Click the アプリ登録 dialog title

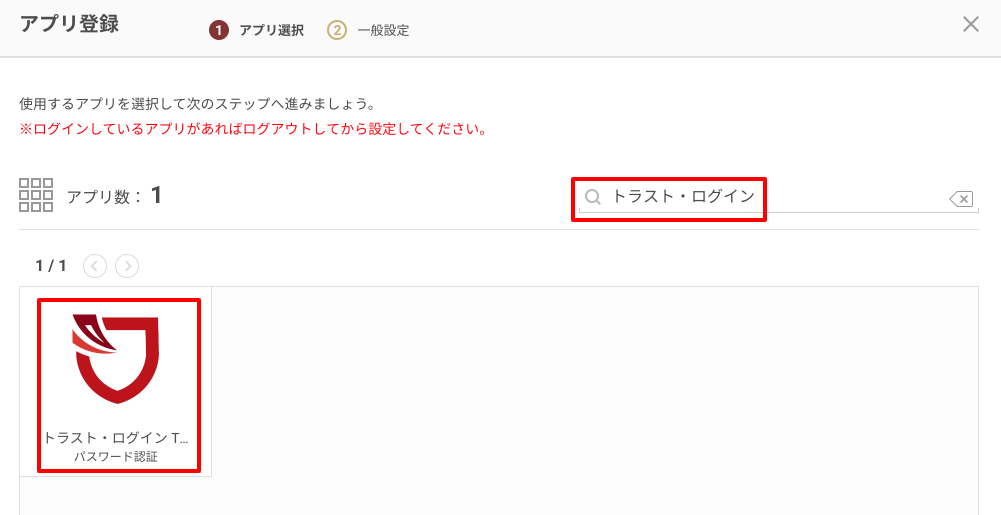pyautogui.click(x=70, y=24)
